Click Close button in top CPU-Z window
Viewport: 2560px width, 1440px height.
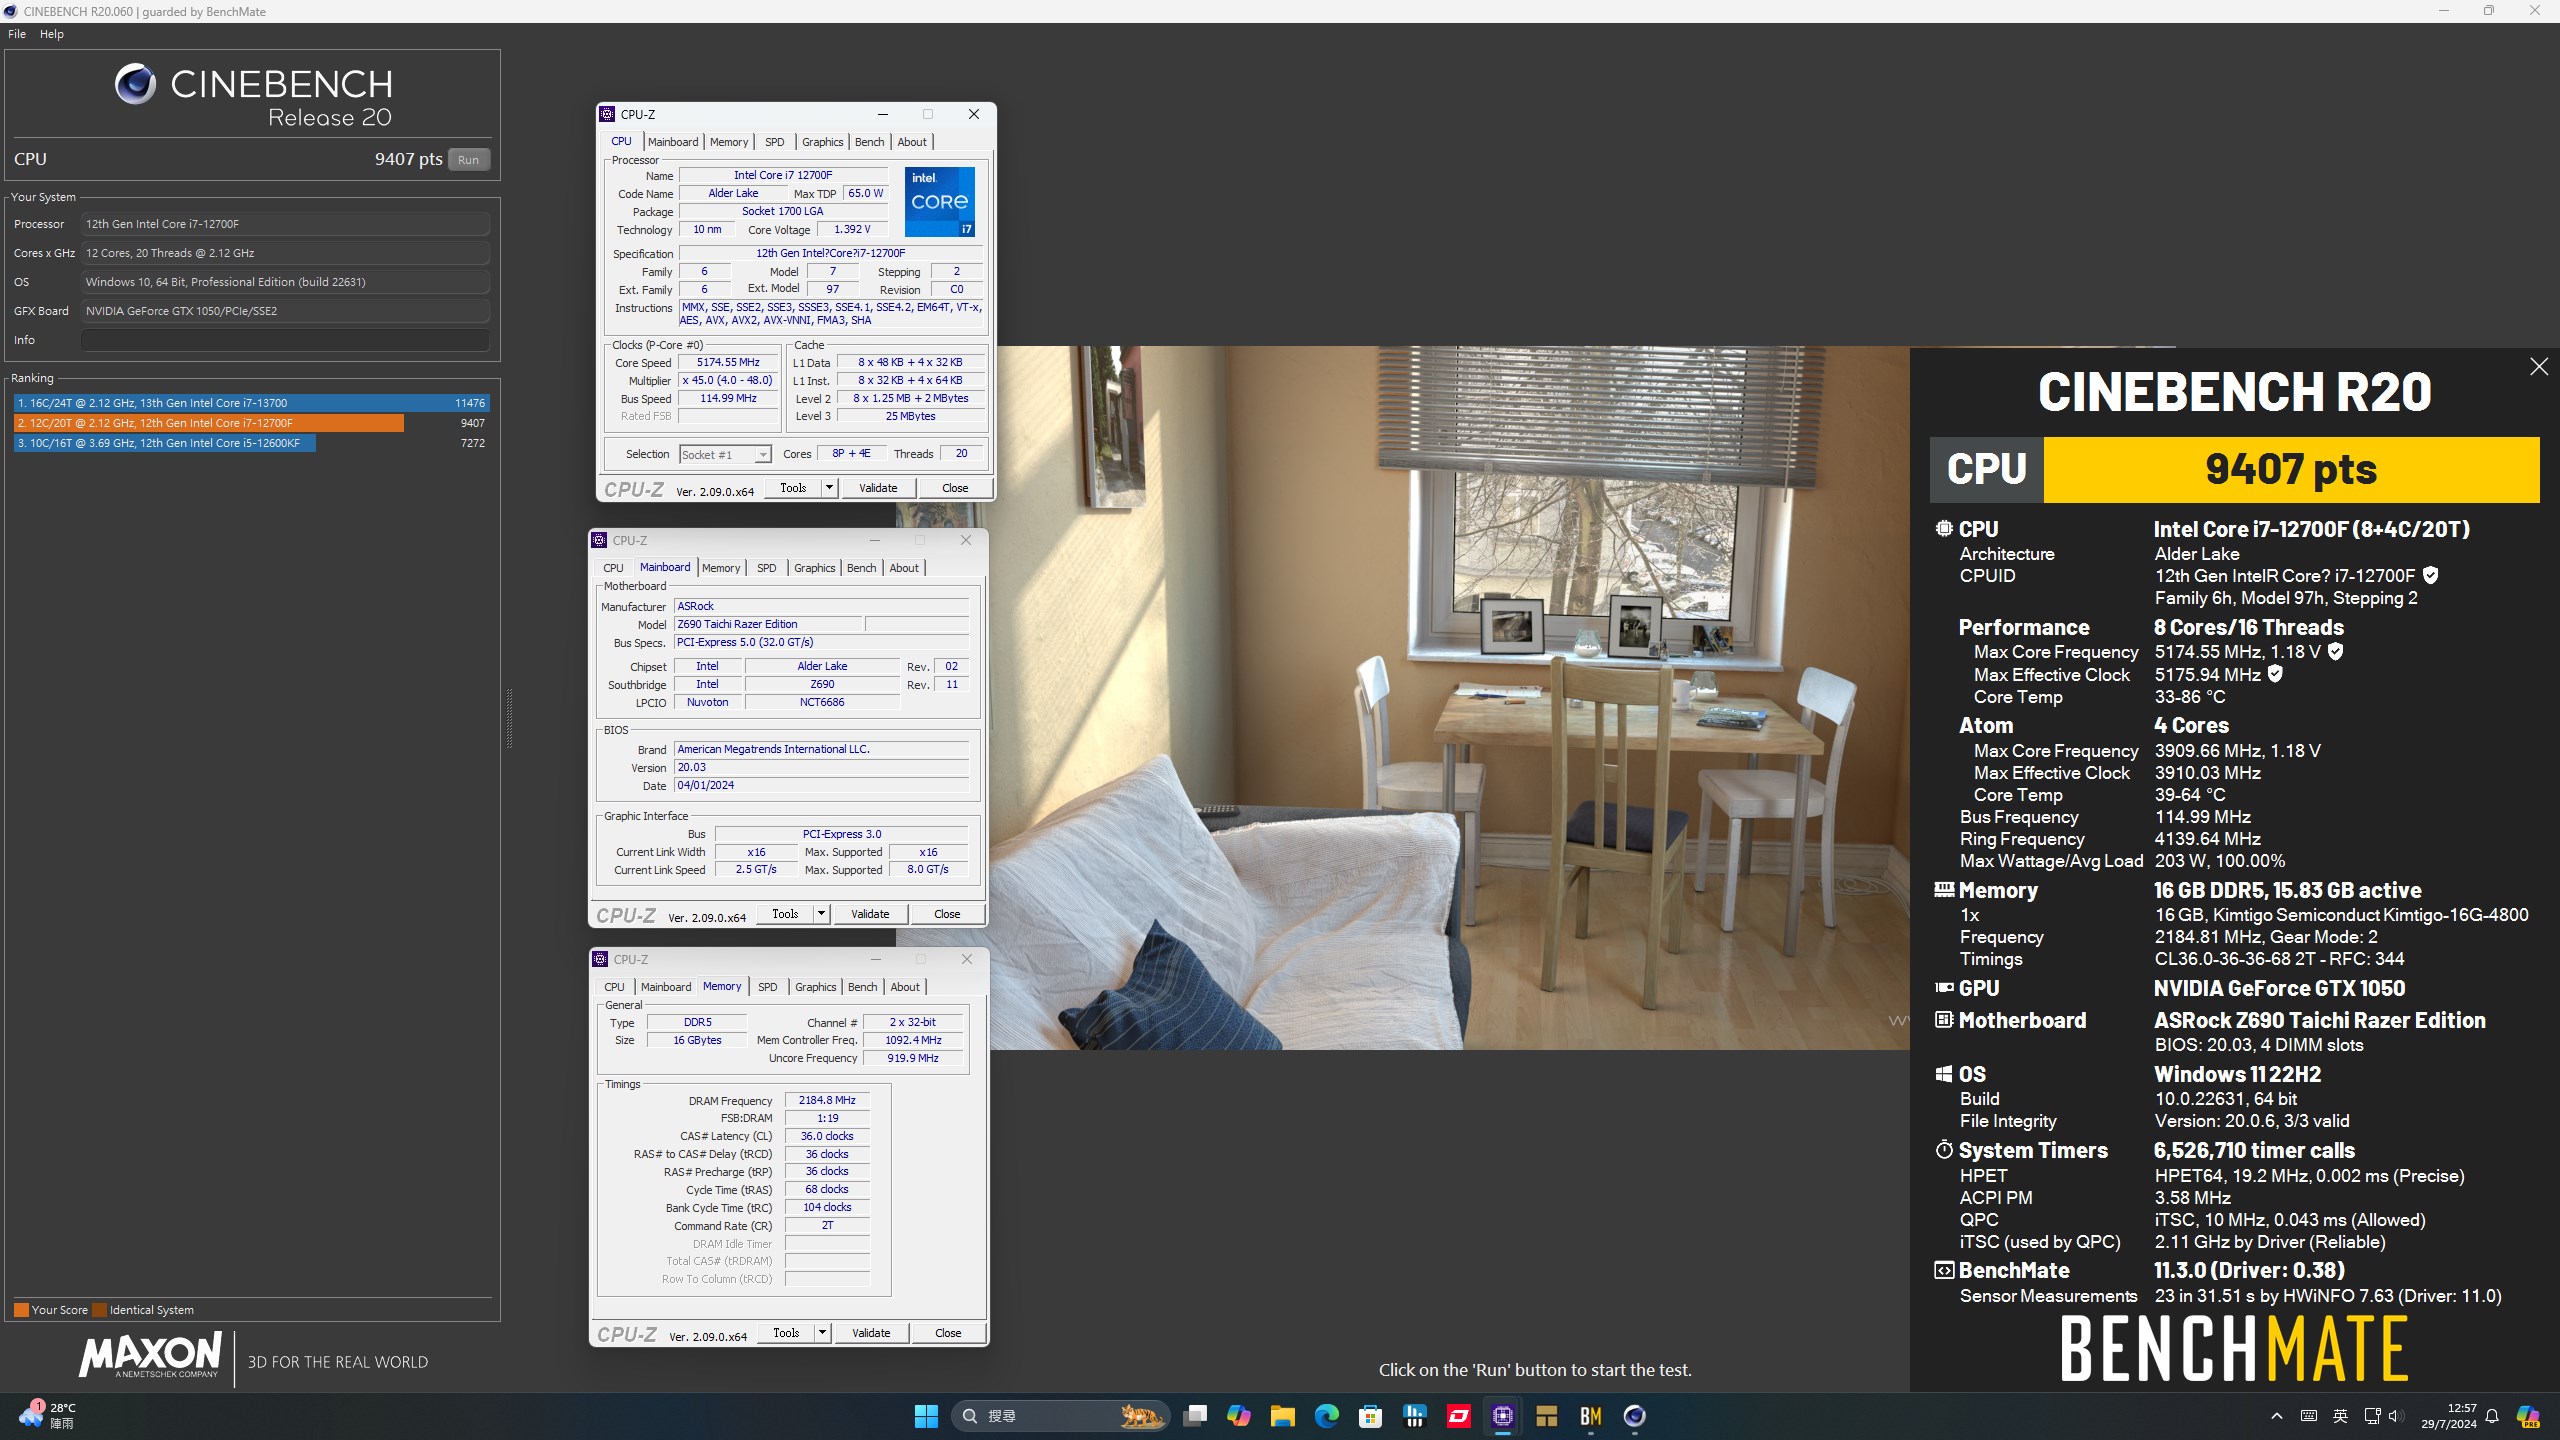(x=955, y=488)
